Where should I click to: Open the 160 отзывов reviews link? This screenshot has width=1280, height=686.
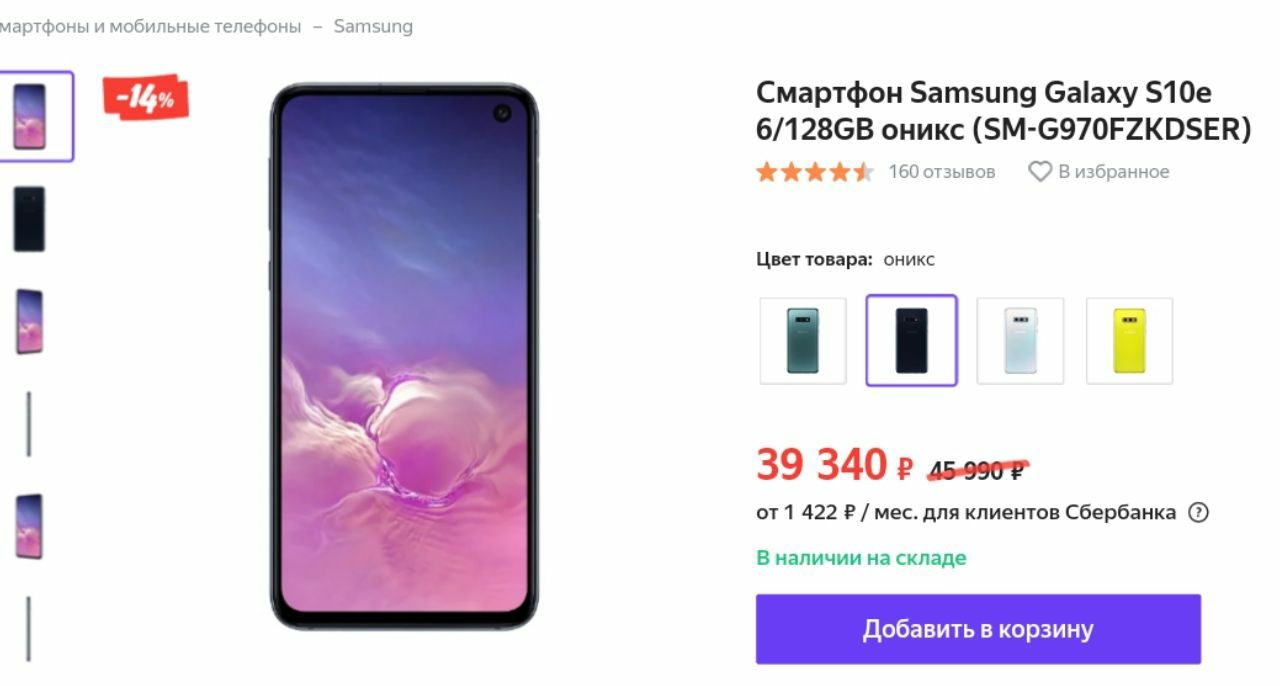tap(942, 172)
